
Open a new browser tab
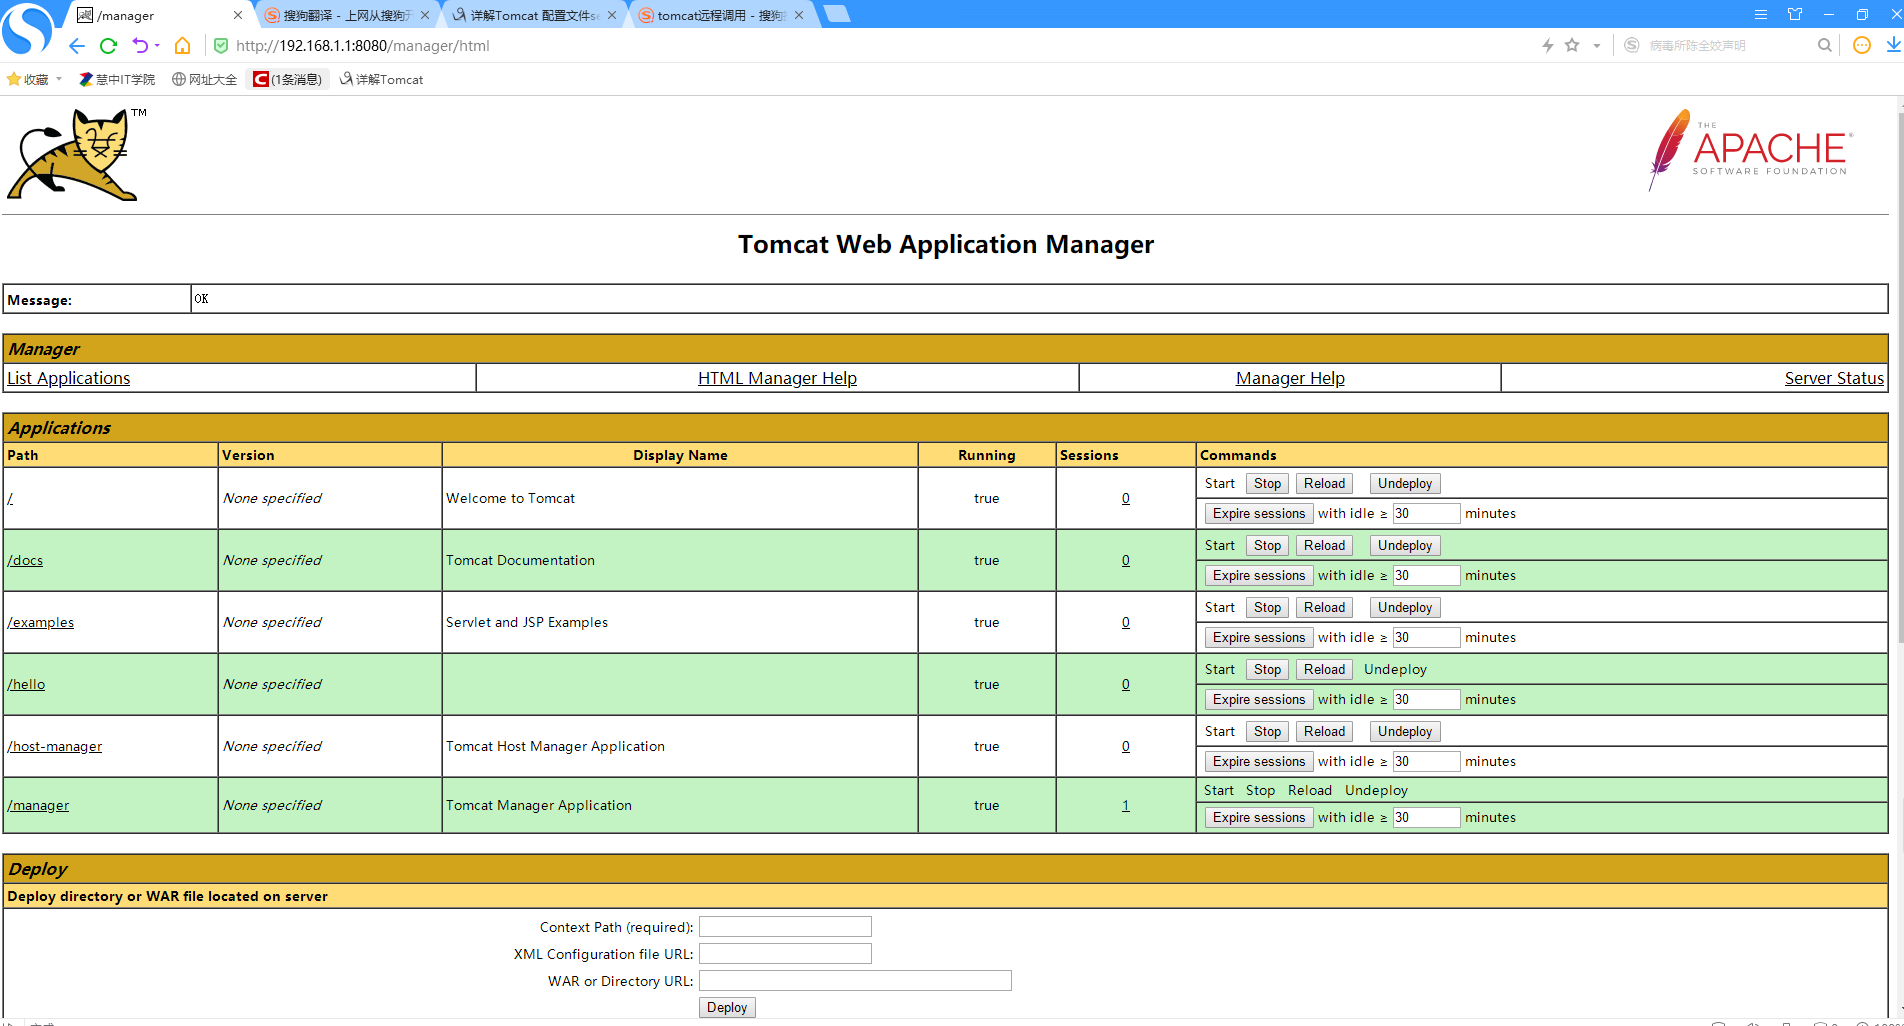837,14
